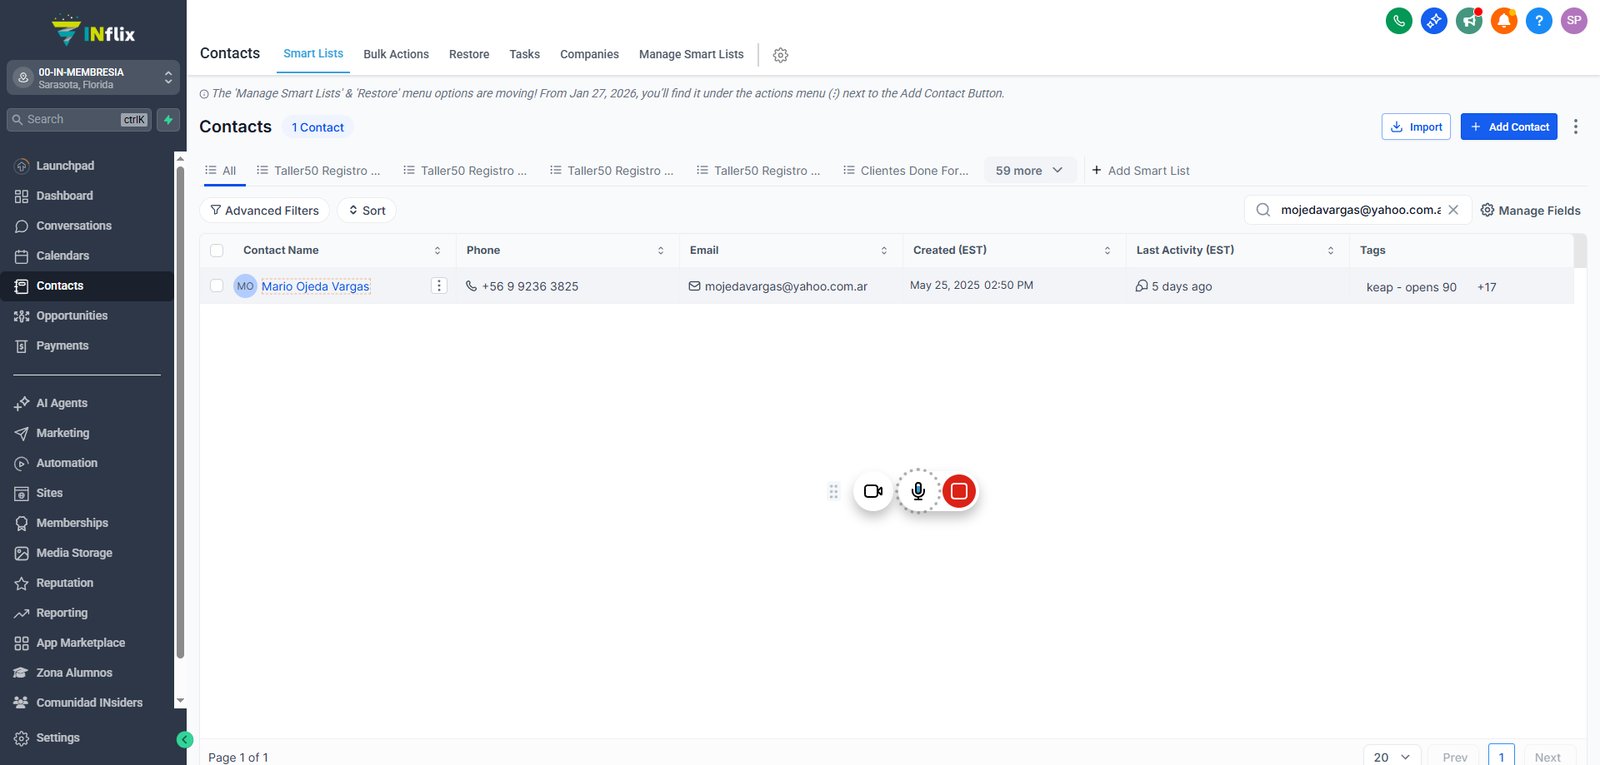Click the sidebar Search field
This screenshot has height=765, width=1600.
click(x=79, y=120)
